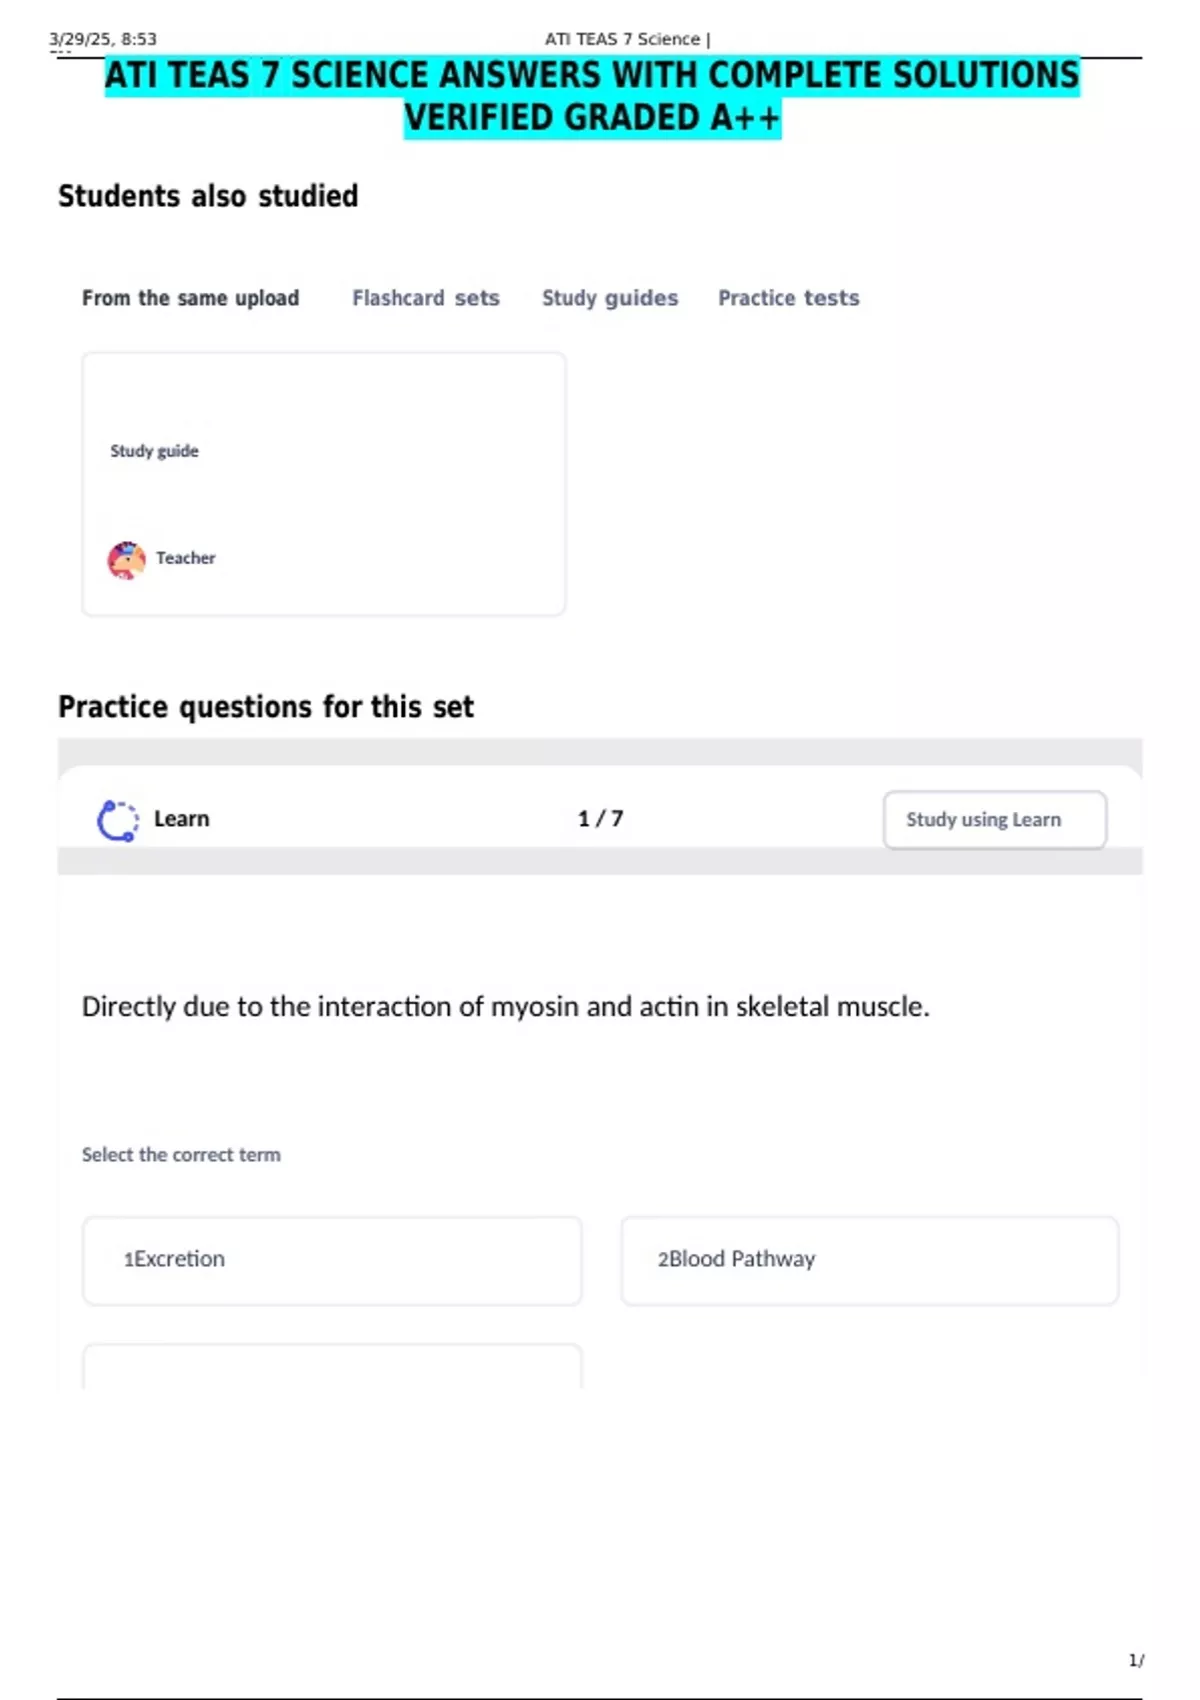Click the Learn mode circular icon

tap(118, 820)
